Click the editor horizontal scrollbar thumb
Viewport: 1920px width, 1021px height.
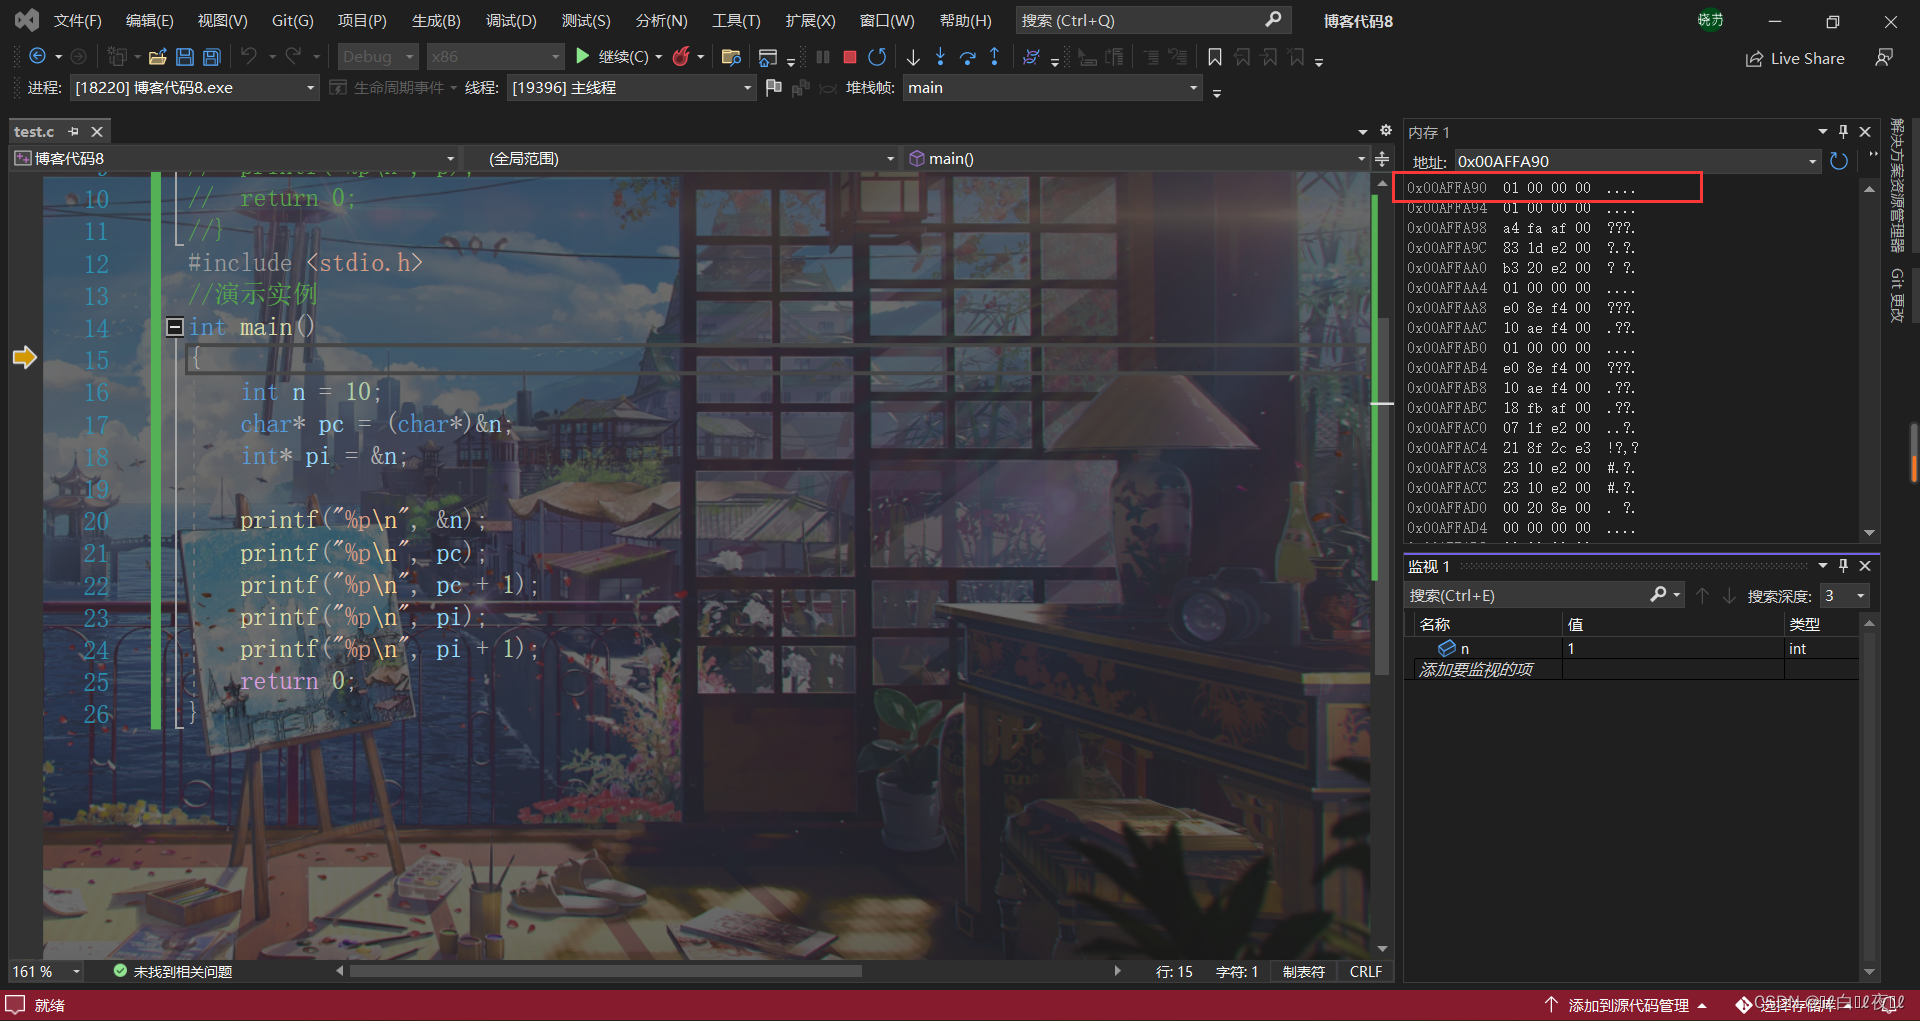click(605, 971)
